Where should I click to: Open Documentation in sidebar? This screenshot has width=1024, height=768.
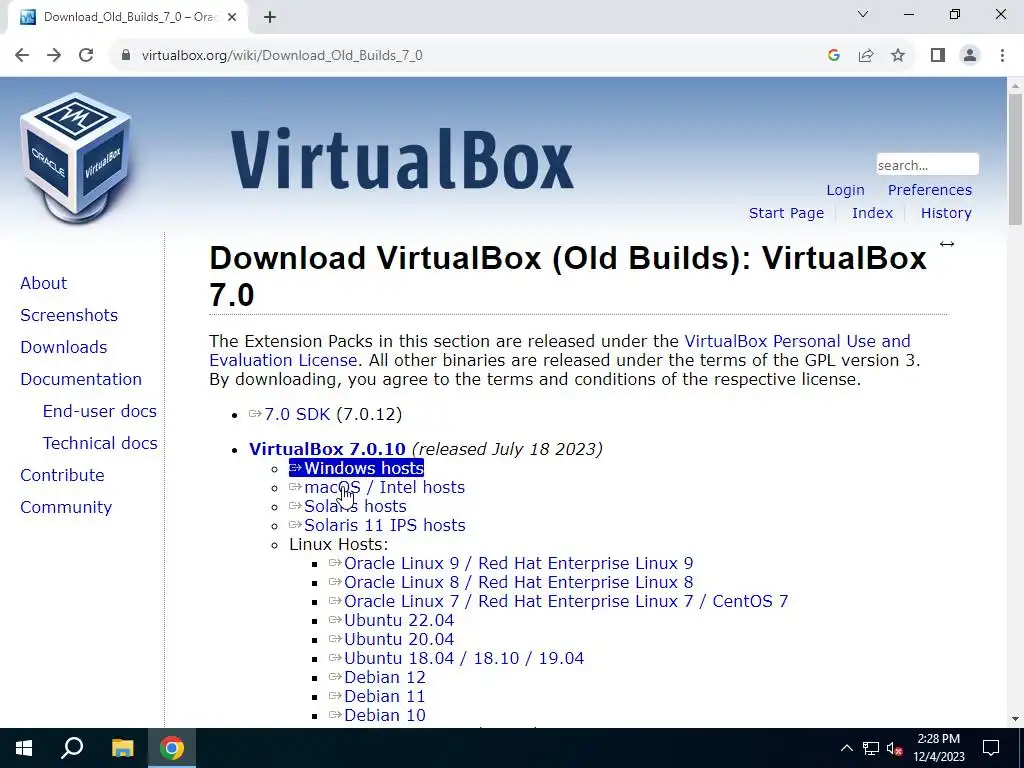tap(81, 379)
